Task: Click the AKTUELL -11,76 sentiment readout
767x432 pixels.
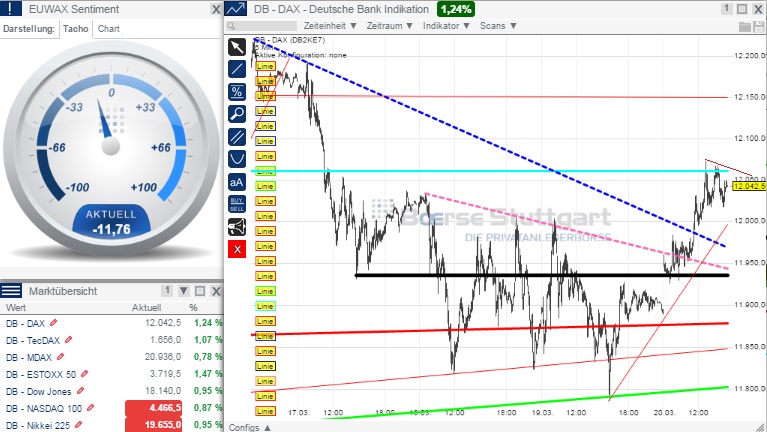Action: tap(112, 222)
